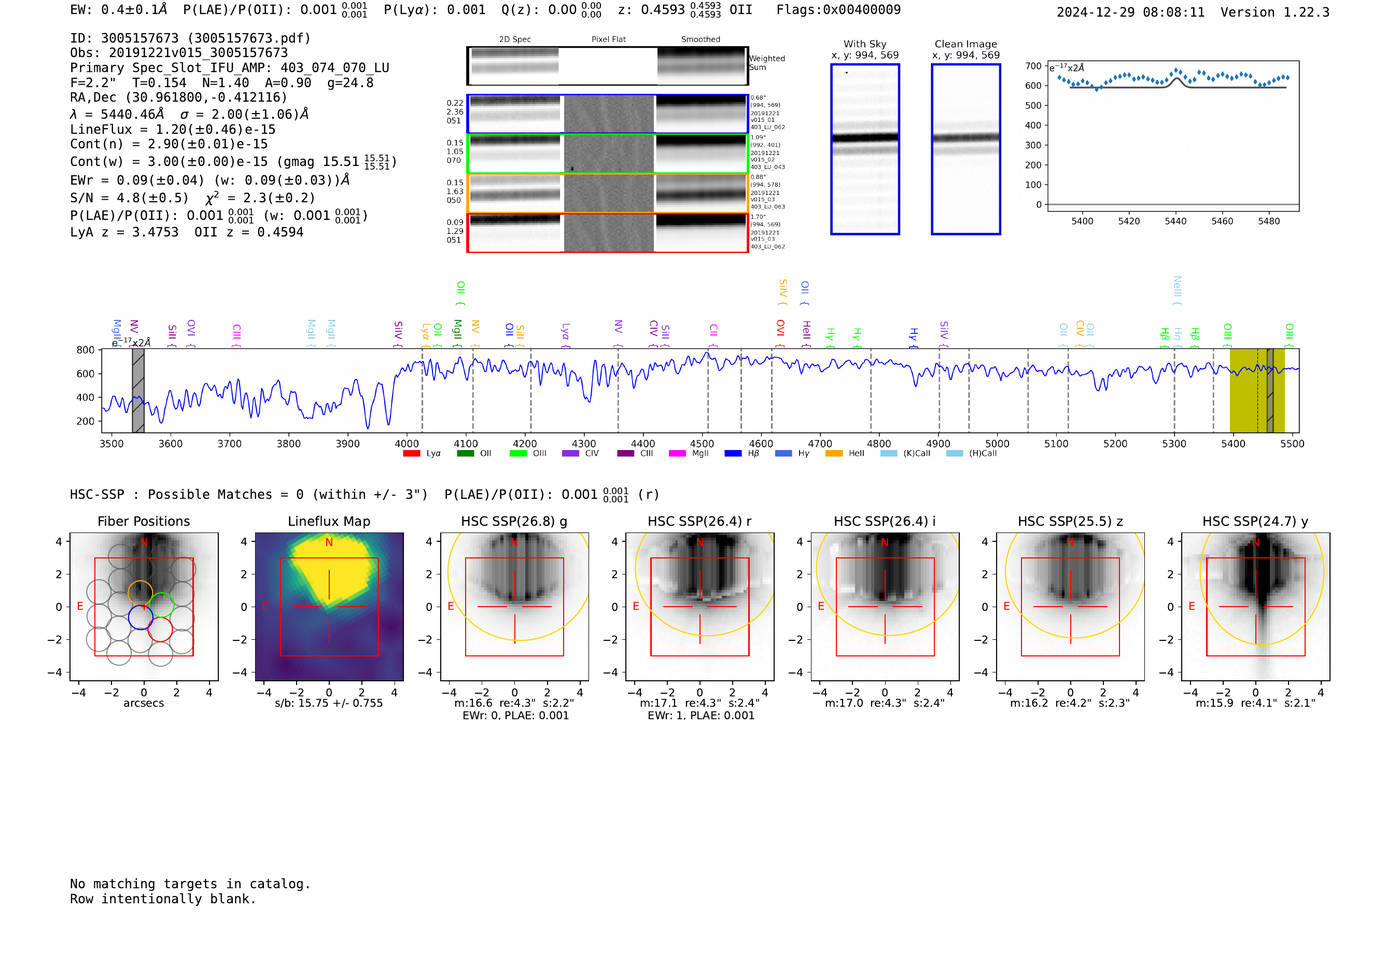Viewport: 1400px width, 953px height.
Task: Click the red fiber circle in Fiber Positions
Action: [160, 629]
